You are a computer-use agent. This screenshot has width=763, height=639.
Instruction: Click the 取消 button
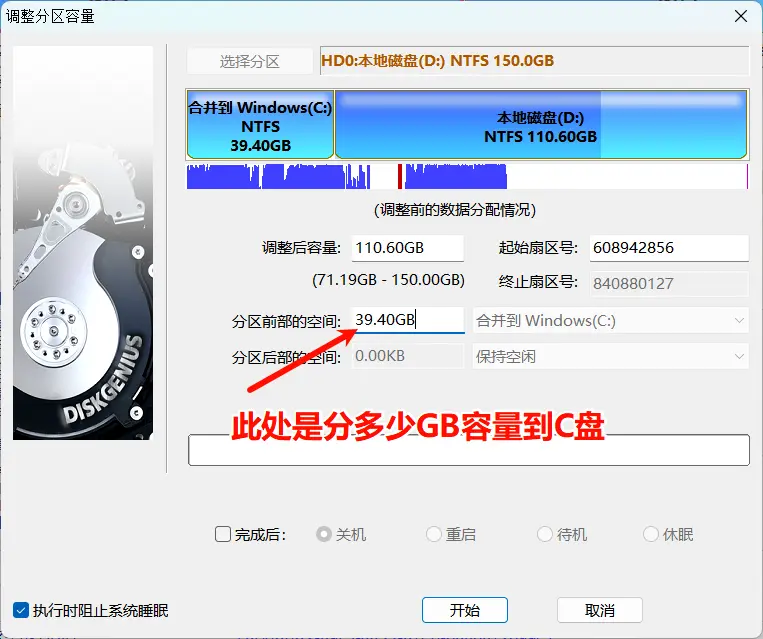pos(600,610)
